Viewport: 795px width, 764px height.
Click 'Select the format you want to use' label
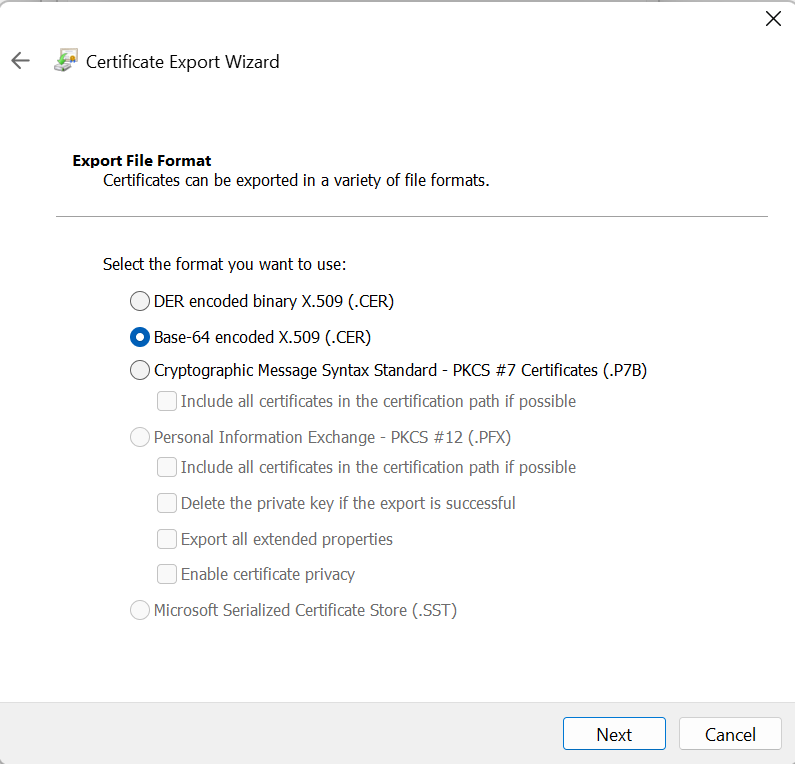(x=224, y=265)
